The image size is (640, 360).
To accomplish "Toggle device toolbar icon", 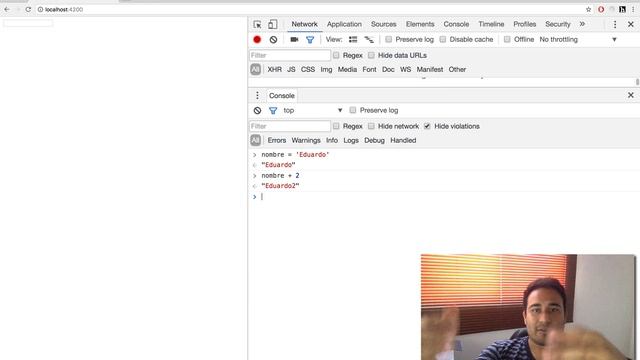I will [272, 24].
